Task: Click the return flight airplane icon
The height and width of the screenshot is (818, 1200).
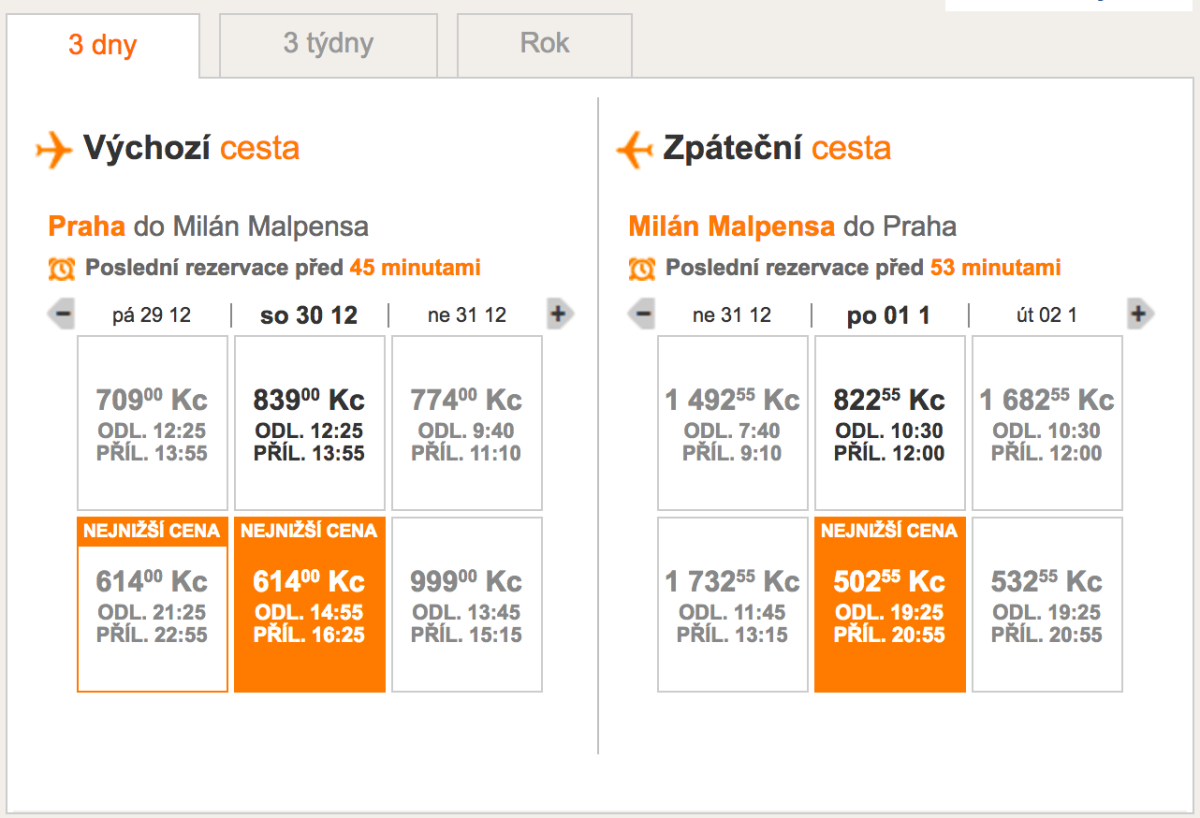Action: [x=634, y=150]
